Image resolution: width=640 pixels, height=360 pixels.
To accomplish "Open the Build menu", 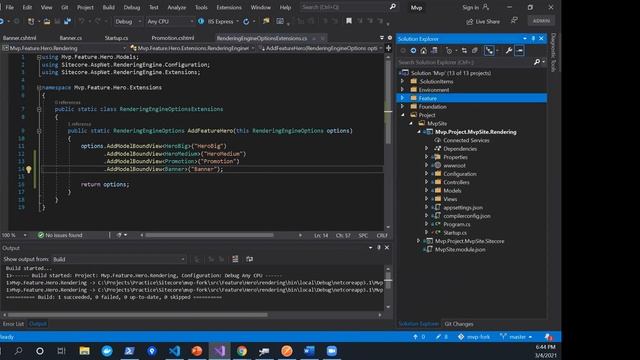I will 109,7.
